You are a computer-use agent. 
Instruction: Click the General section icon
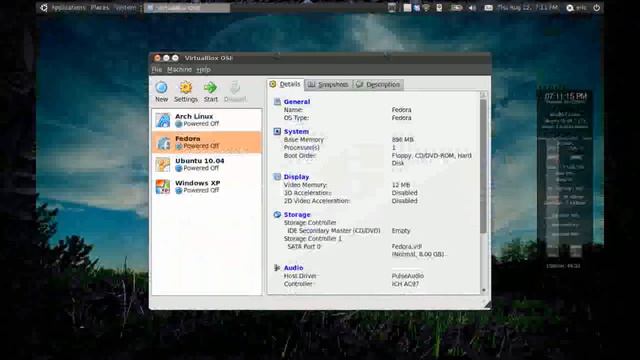277,102
